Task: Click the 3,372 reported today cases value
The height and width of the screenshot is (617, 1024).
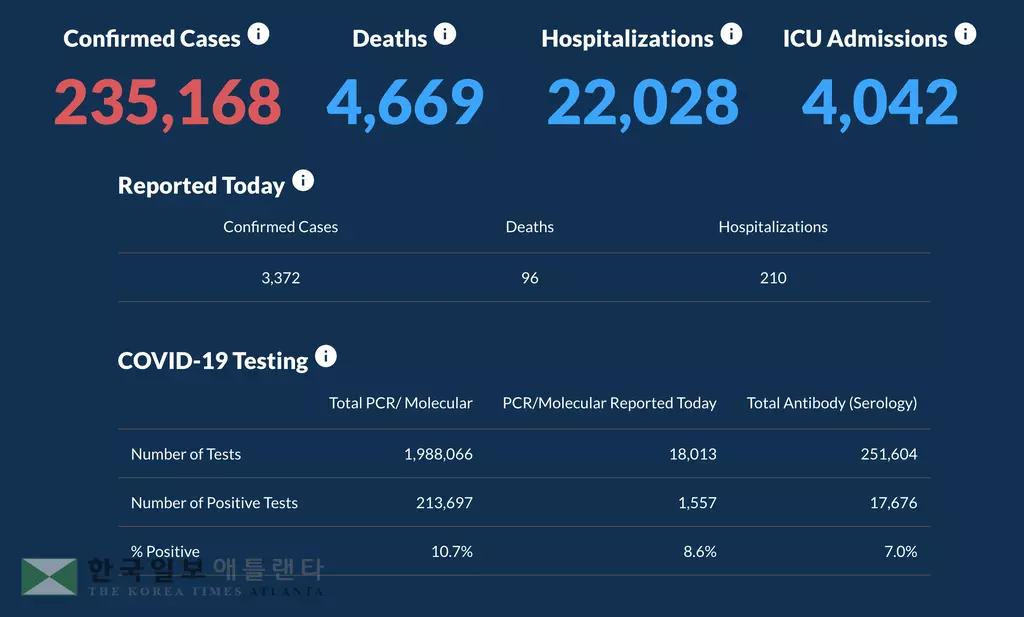Action: click(x=281, y=278)
